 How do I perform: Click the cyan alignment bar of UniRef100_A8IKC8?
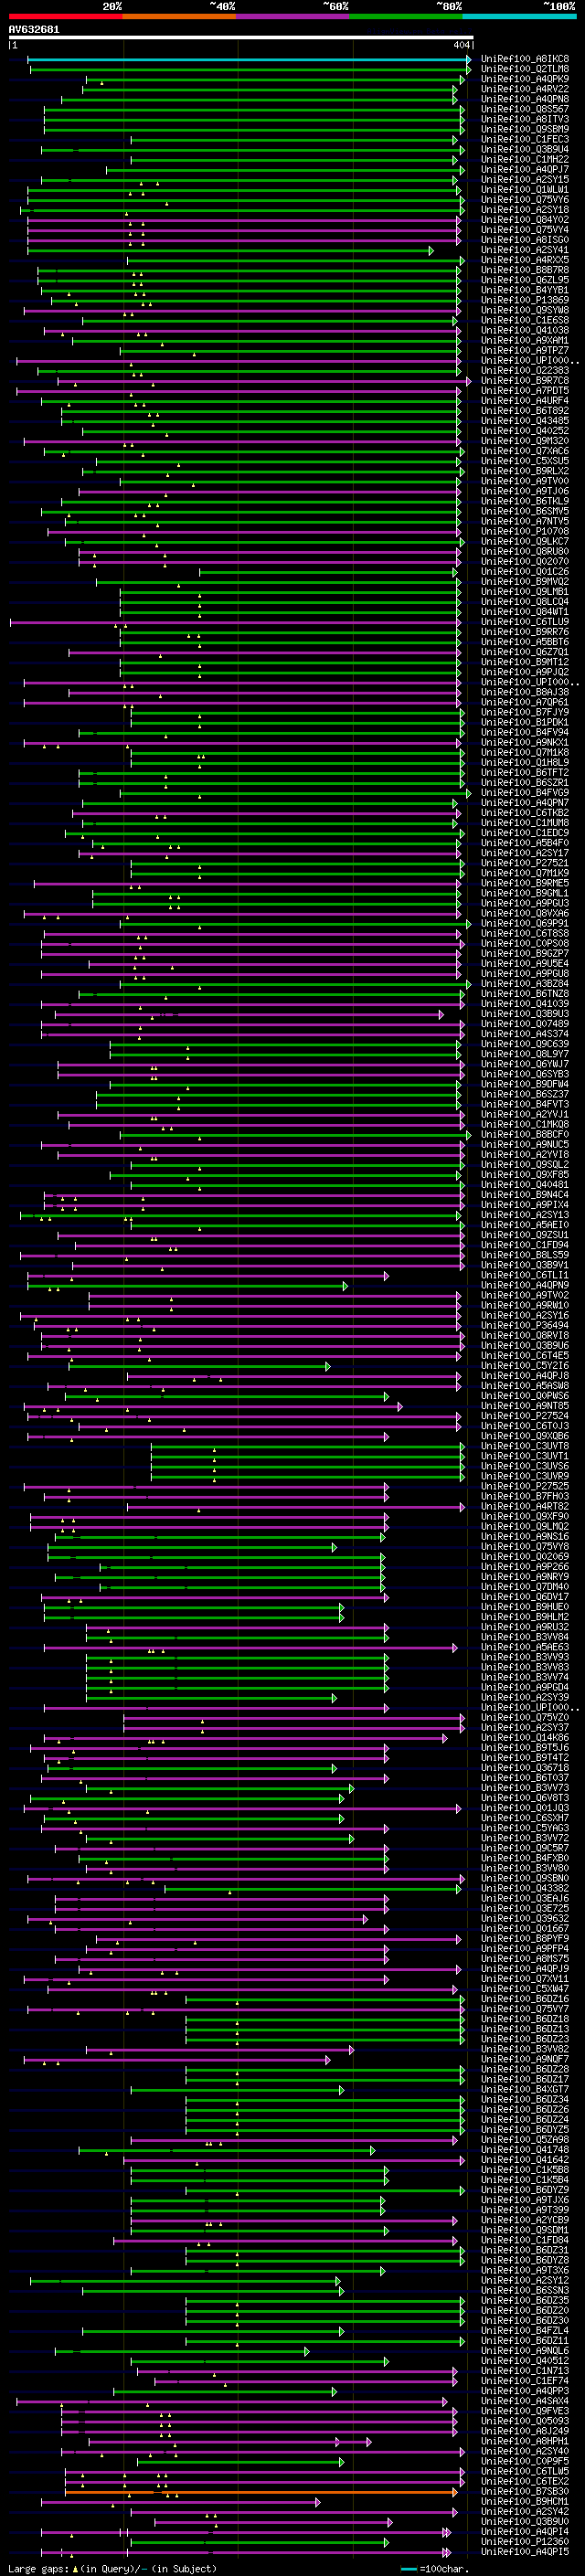tap(248, 59)
